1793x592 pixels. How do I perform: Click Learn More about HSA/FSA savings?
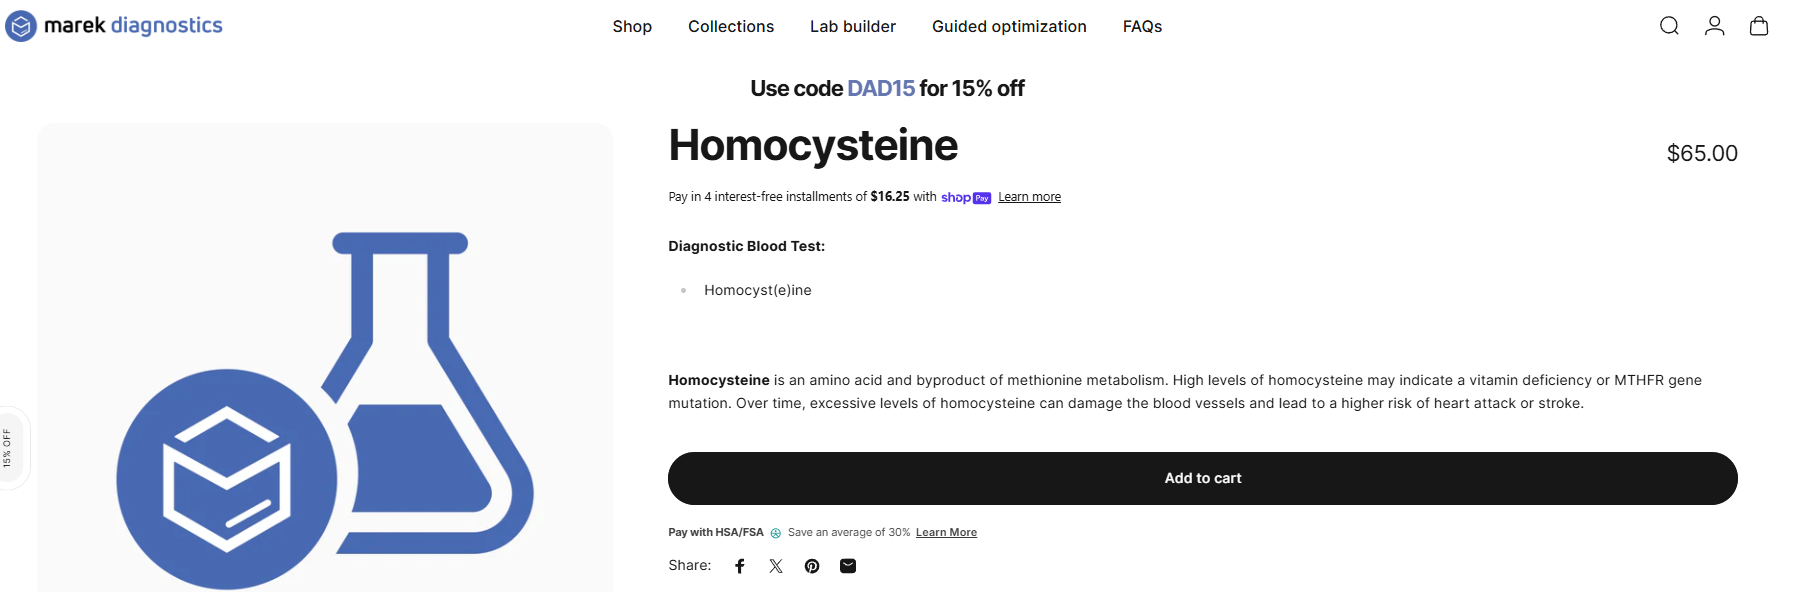click(946, 532)
